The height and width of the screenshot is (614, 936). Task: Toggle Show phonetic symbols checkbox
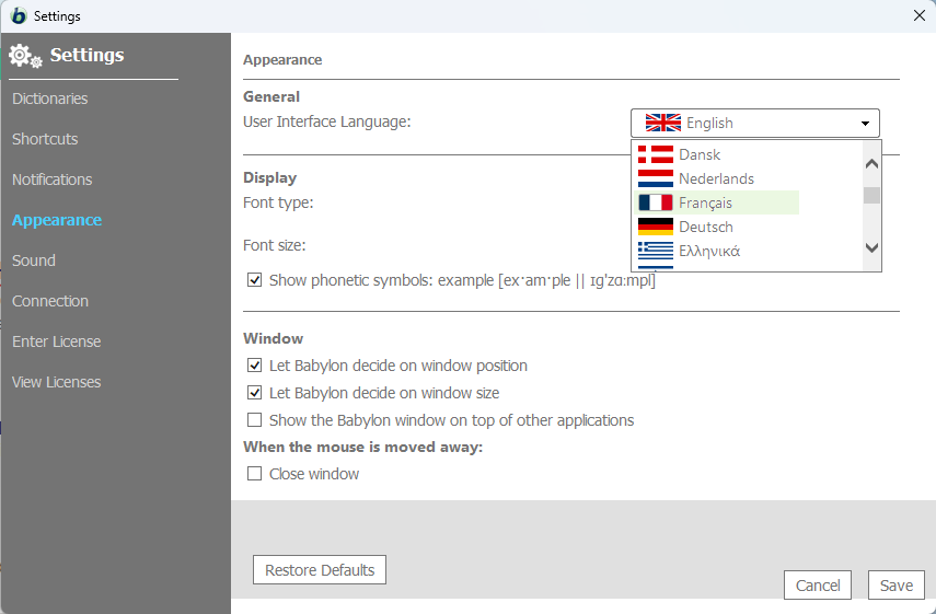point(254,280)
